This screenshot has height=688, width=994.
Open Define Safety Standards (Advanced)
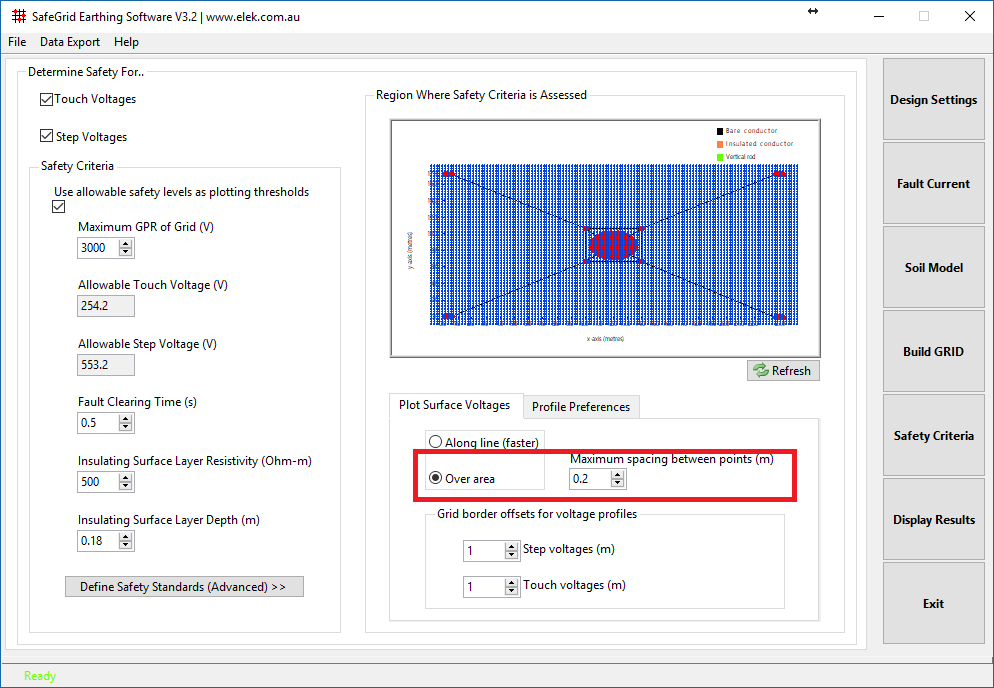184,586
